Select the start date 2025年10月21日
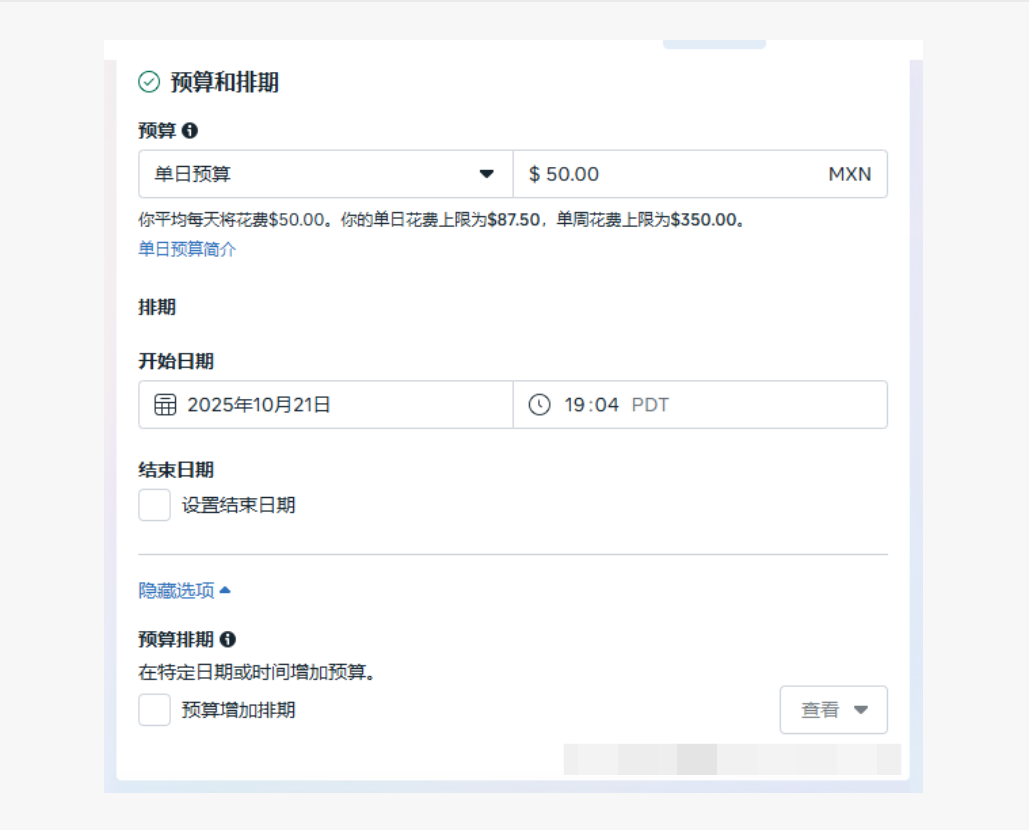The width and height of the screenshot is (1029, 830). pyautogui.click(x=259, y=405)
